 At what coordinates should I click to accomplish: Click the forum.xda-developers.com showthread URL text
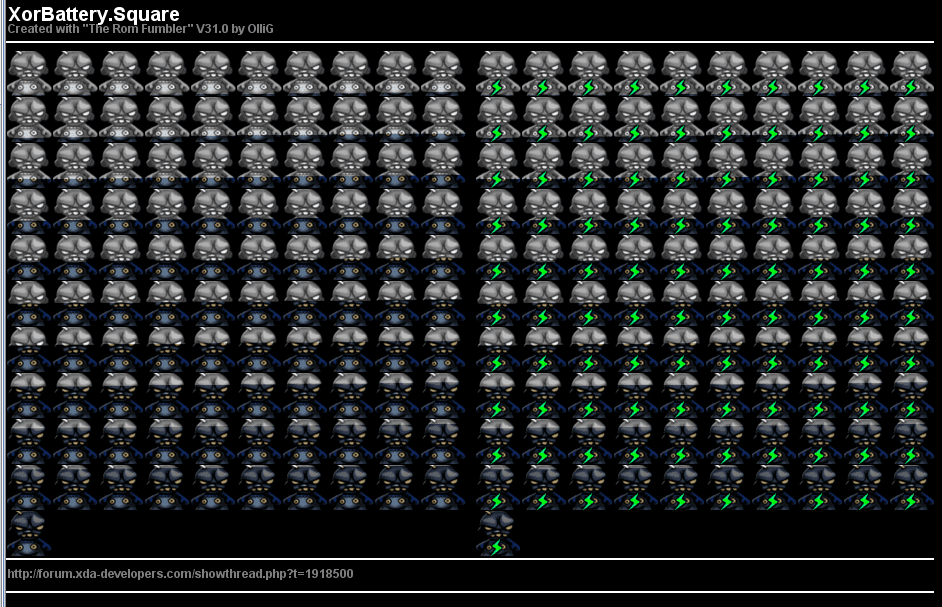point(180,573)
